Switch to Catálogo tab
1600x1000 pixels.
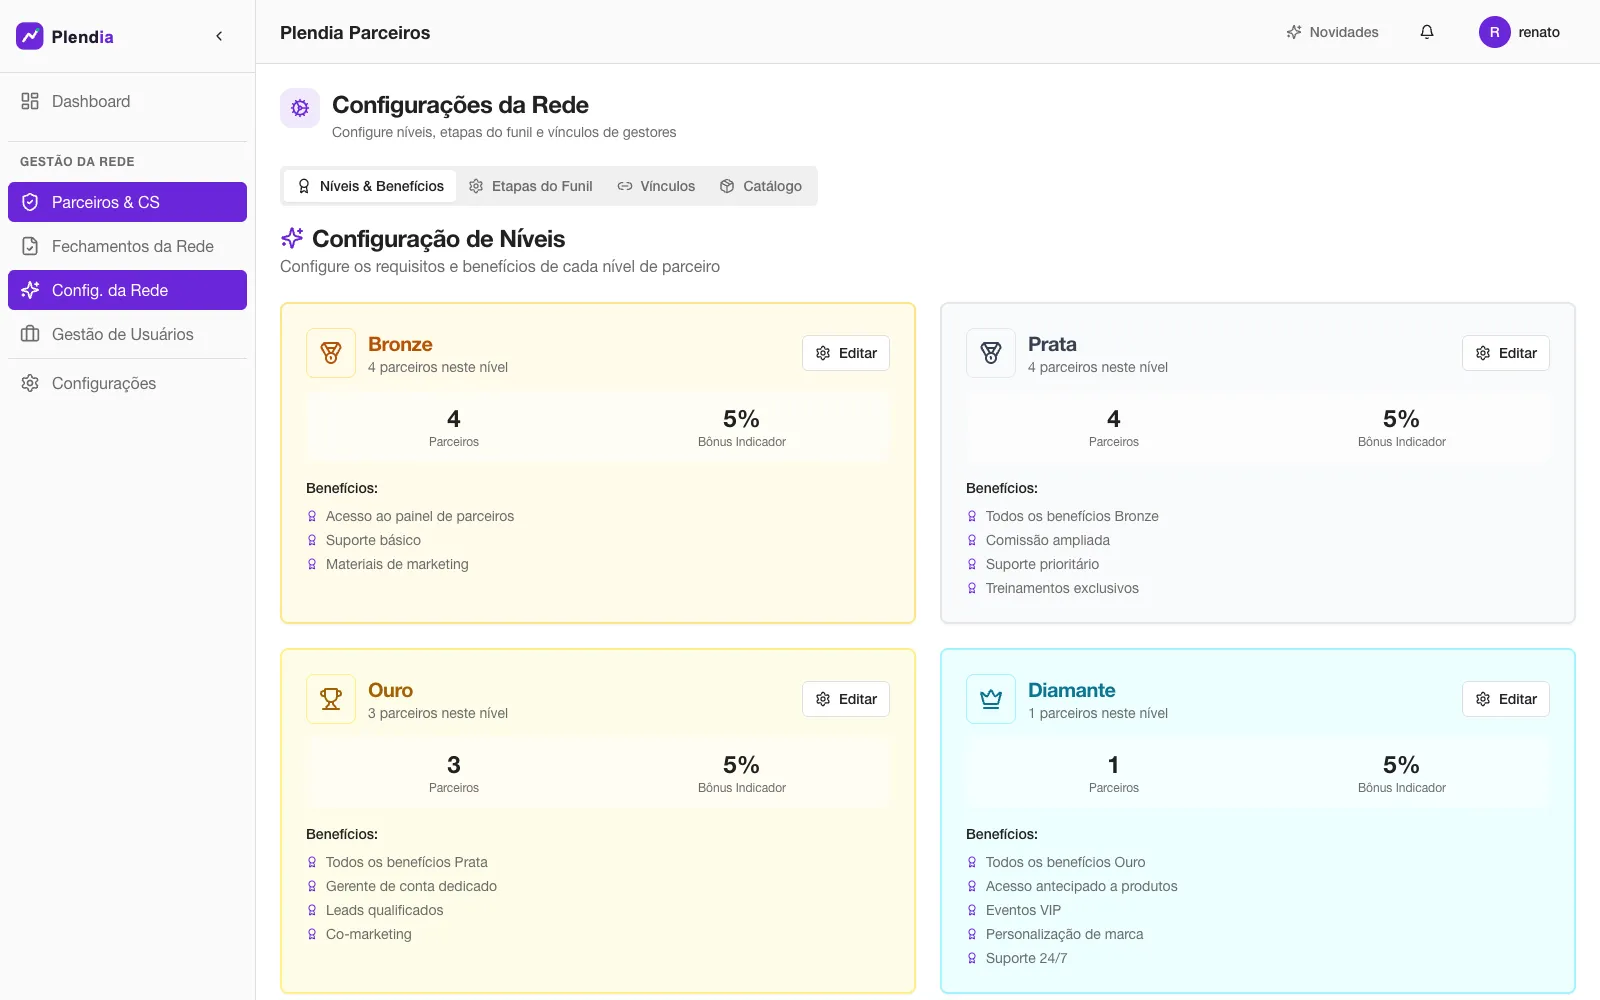tap(761, 186)
